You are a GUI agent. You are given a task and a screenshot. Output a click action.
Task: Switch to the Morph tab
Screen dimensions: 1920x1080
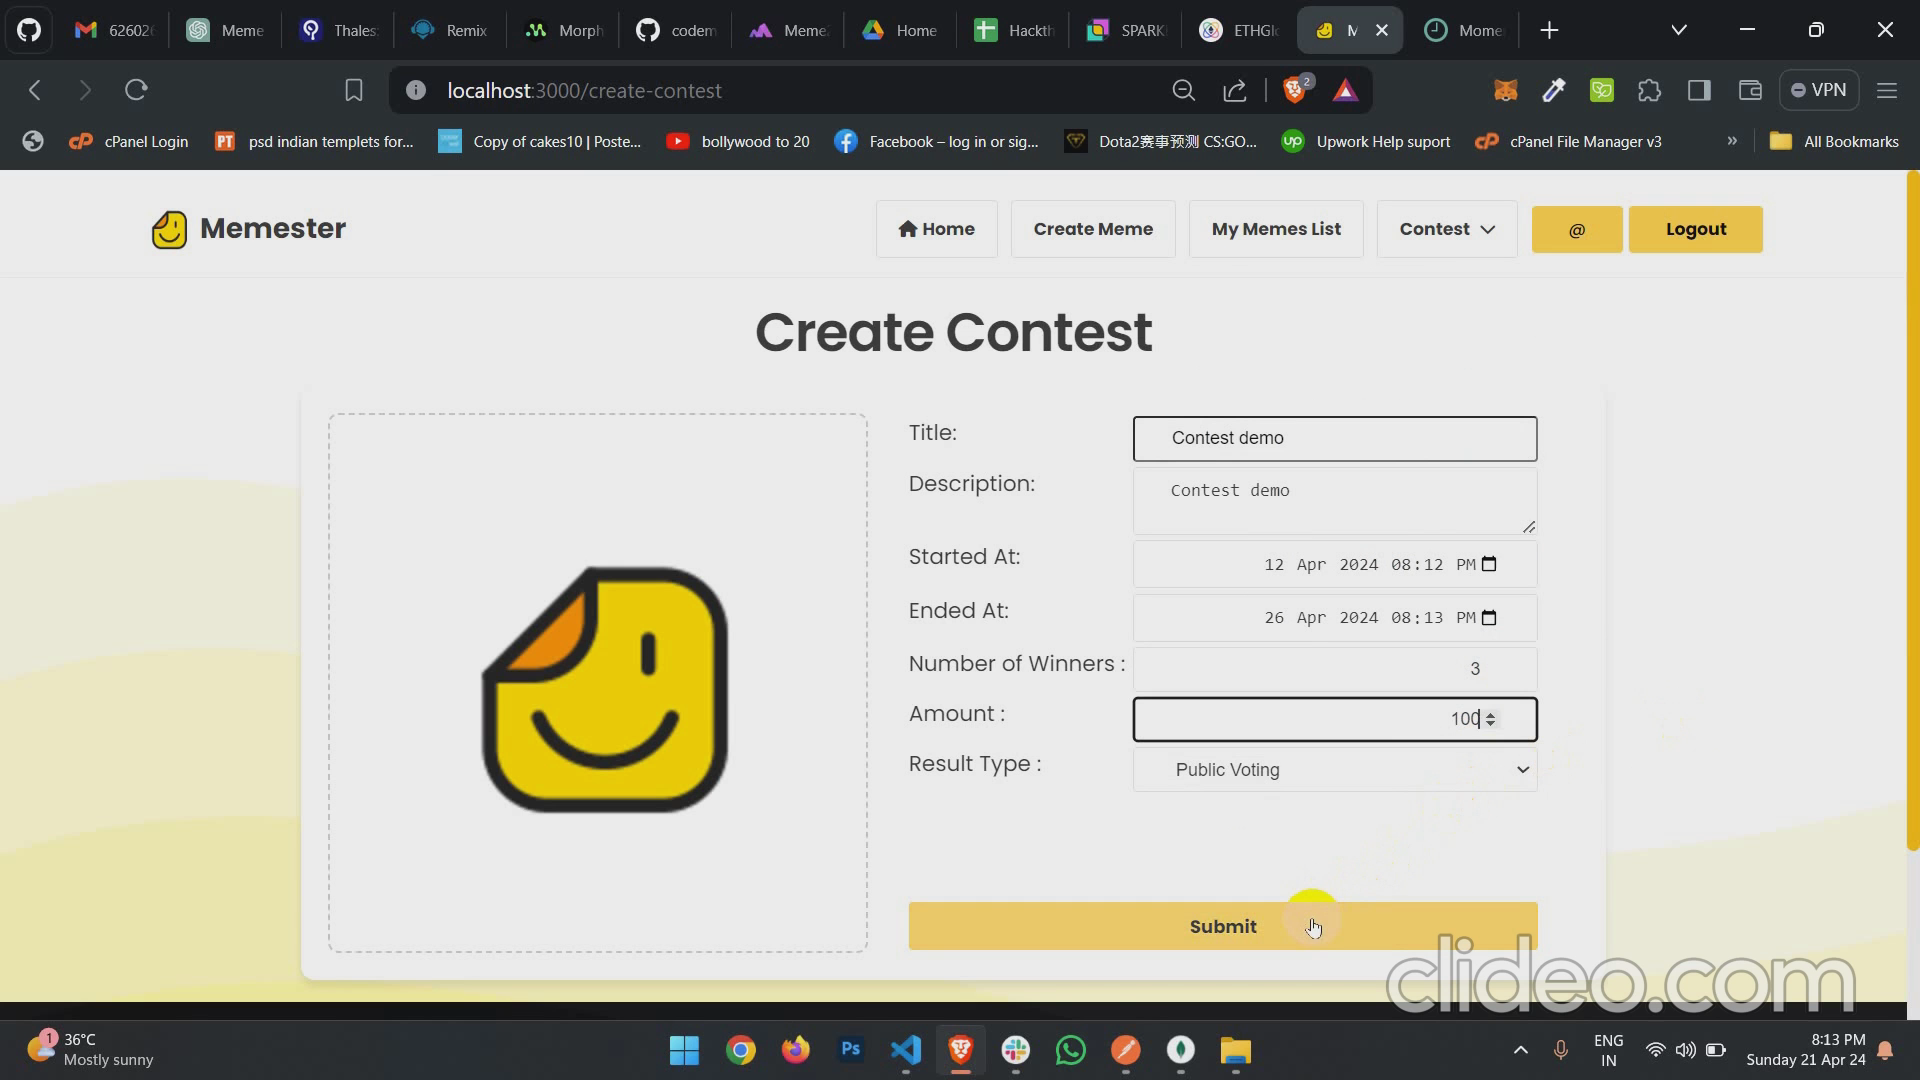click(564, 30)
